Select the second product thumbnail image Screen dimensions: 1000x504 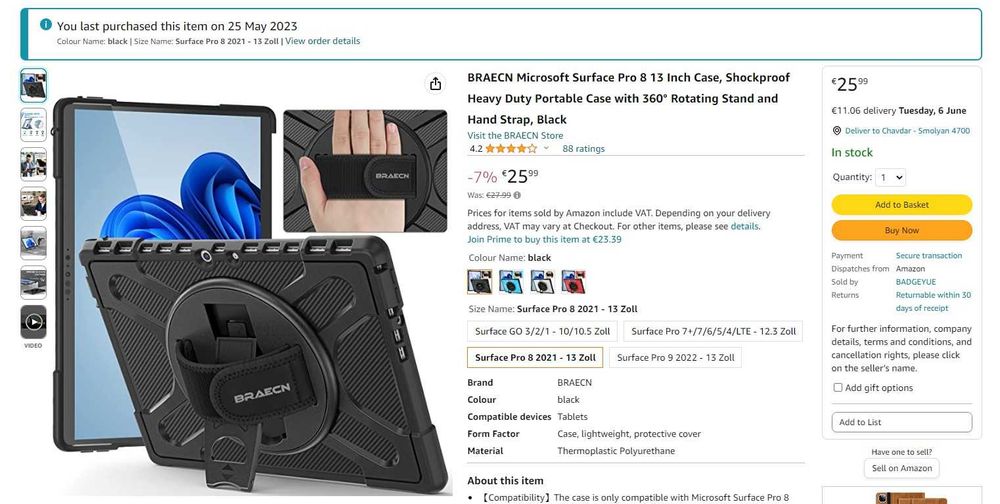[33, 125]
